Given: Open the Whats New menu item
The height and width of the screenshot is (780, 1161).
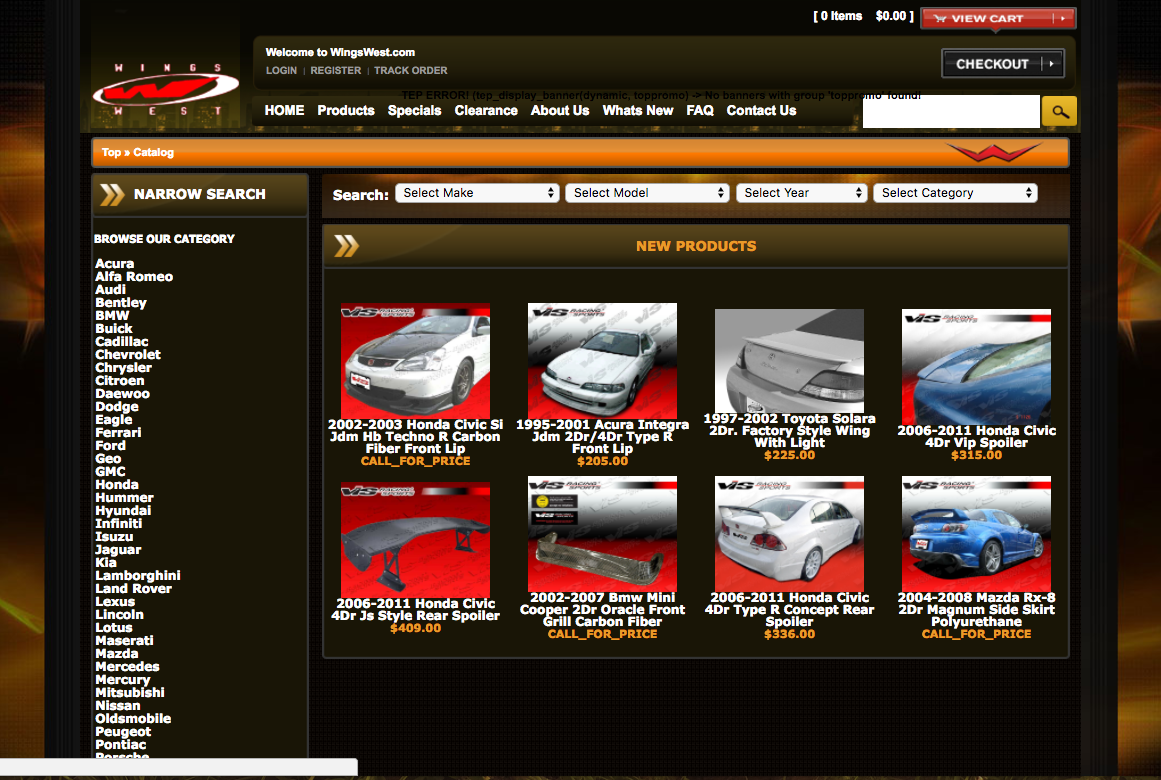Looking at the screenshot, I should [638, 110].
